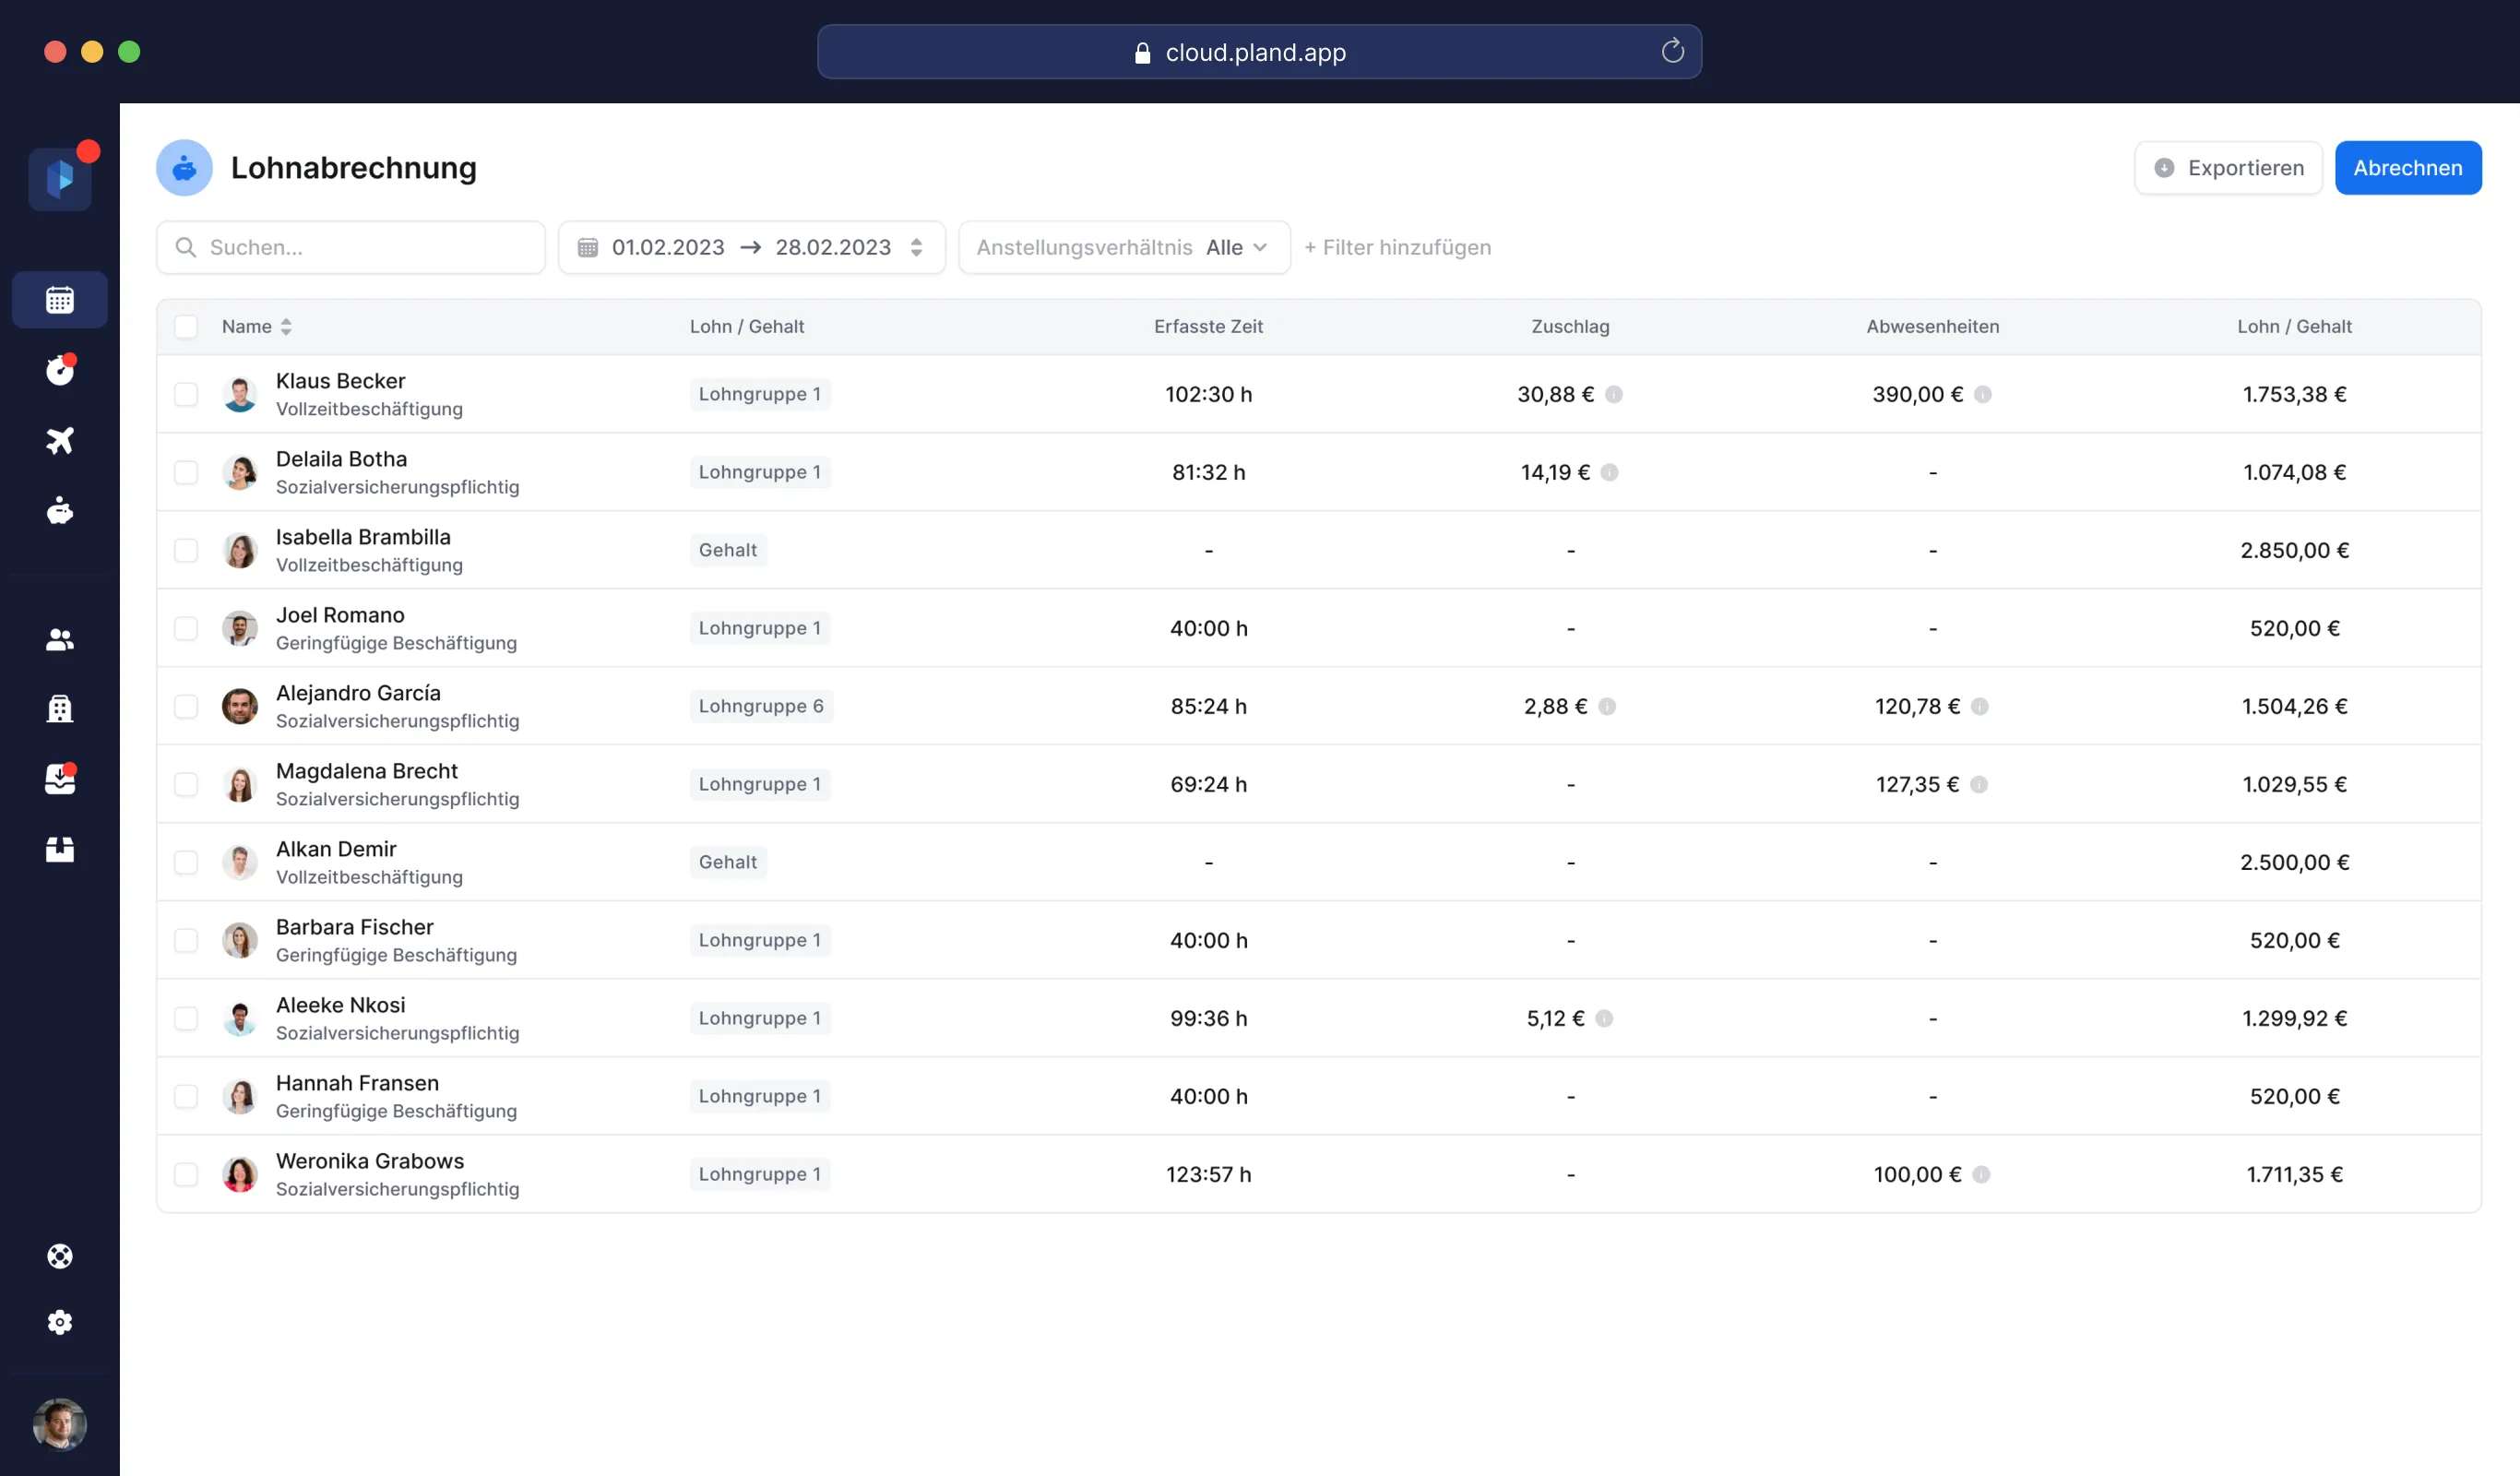Viewport: 2520px width, 1476px height.
Task: Show info for Klaus Becker's 30,88 € surcharge
Action: [x=1614, y=395]
